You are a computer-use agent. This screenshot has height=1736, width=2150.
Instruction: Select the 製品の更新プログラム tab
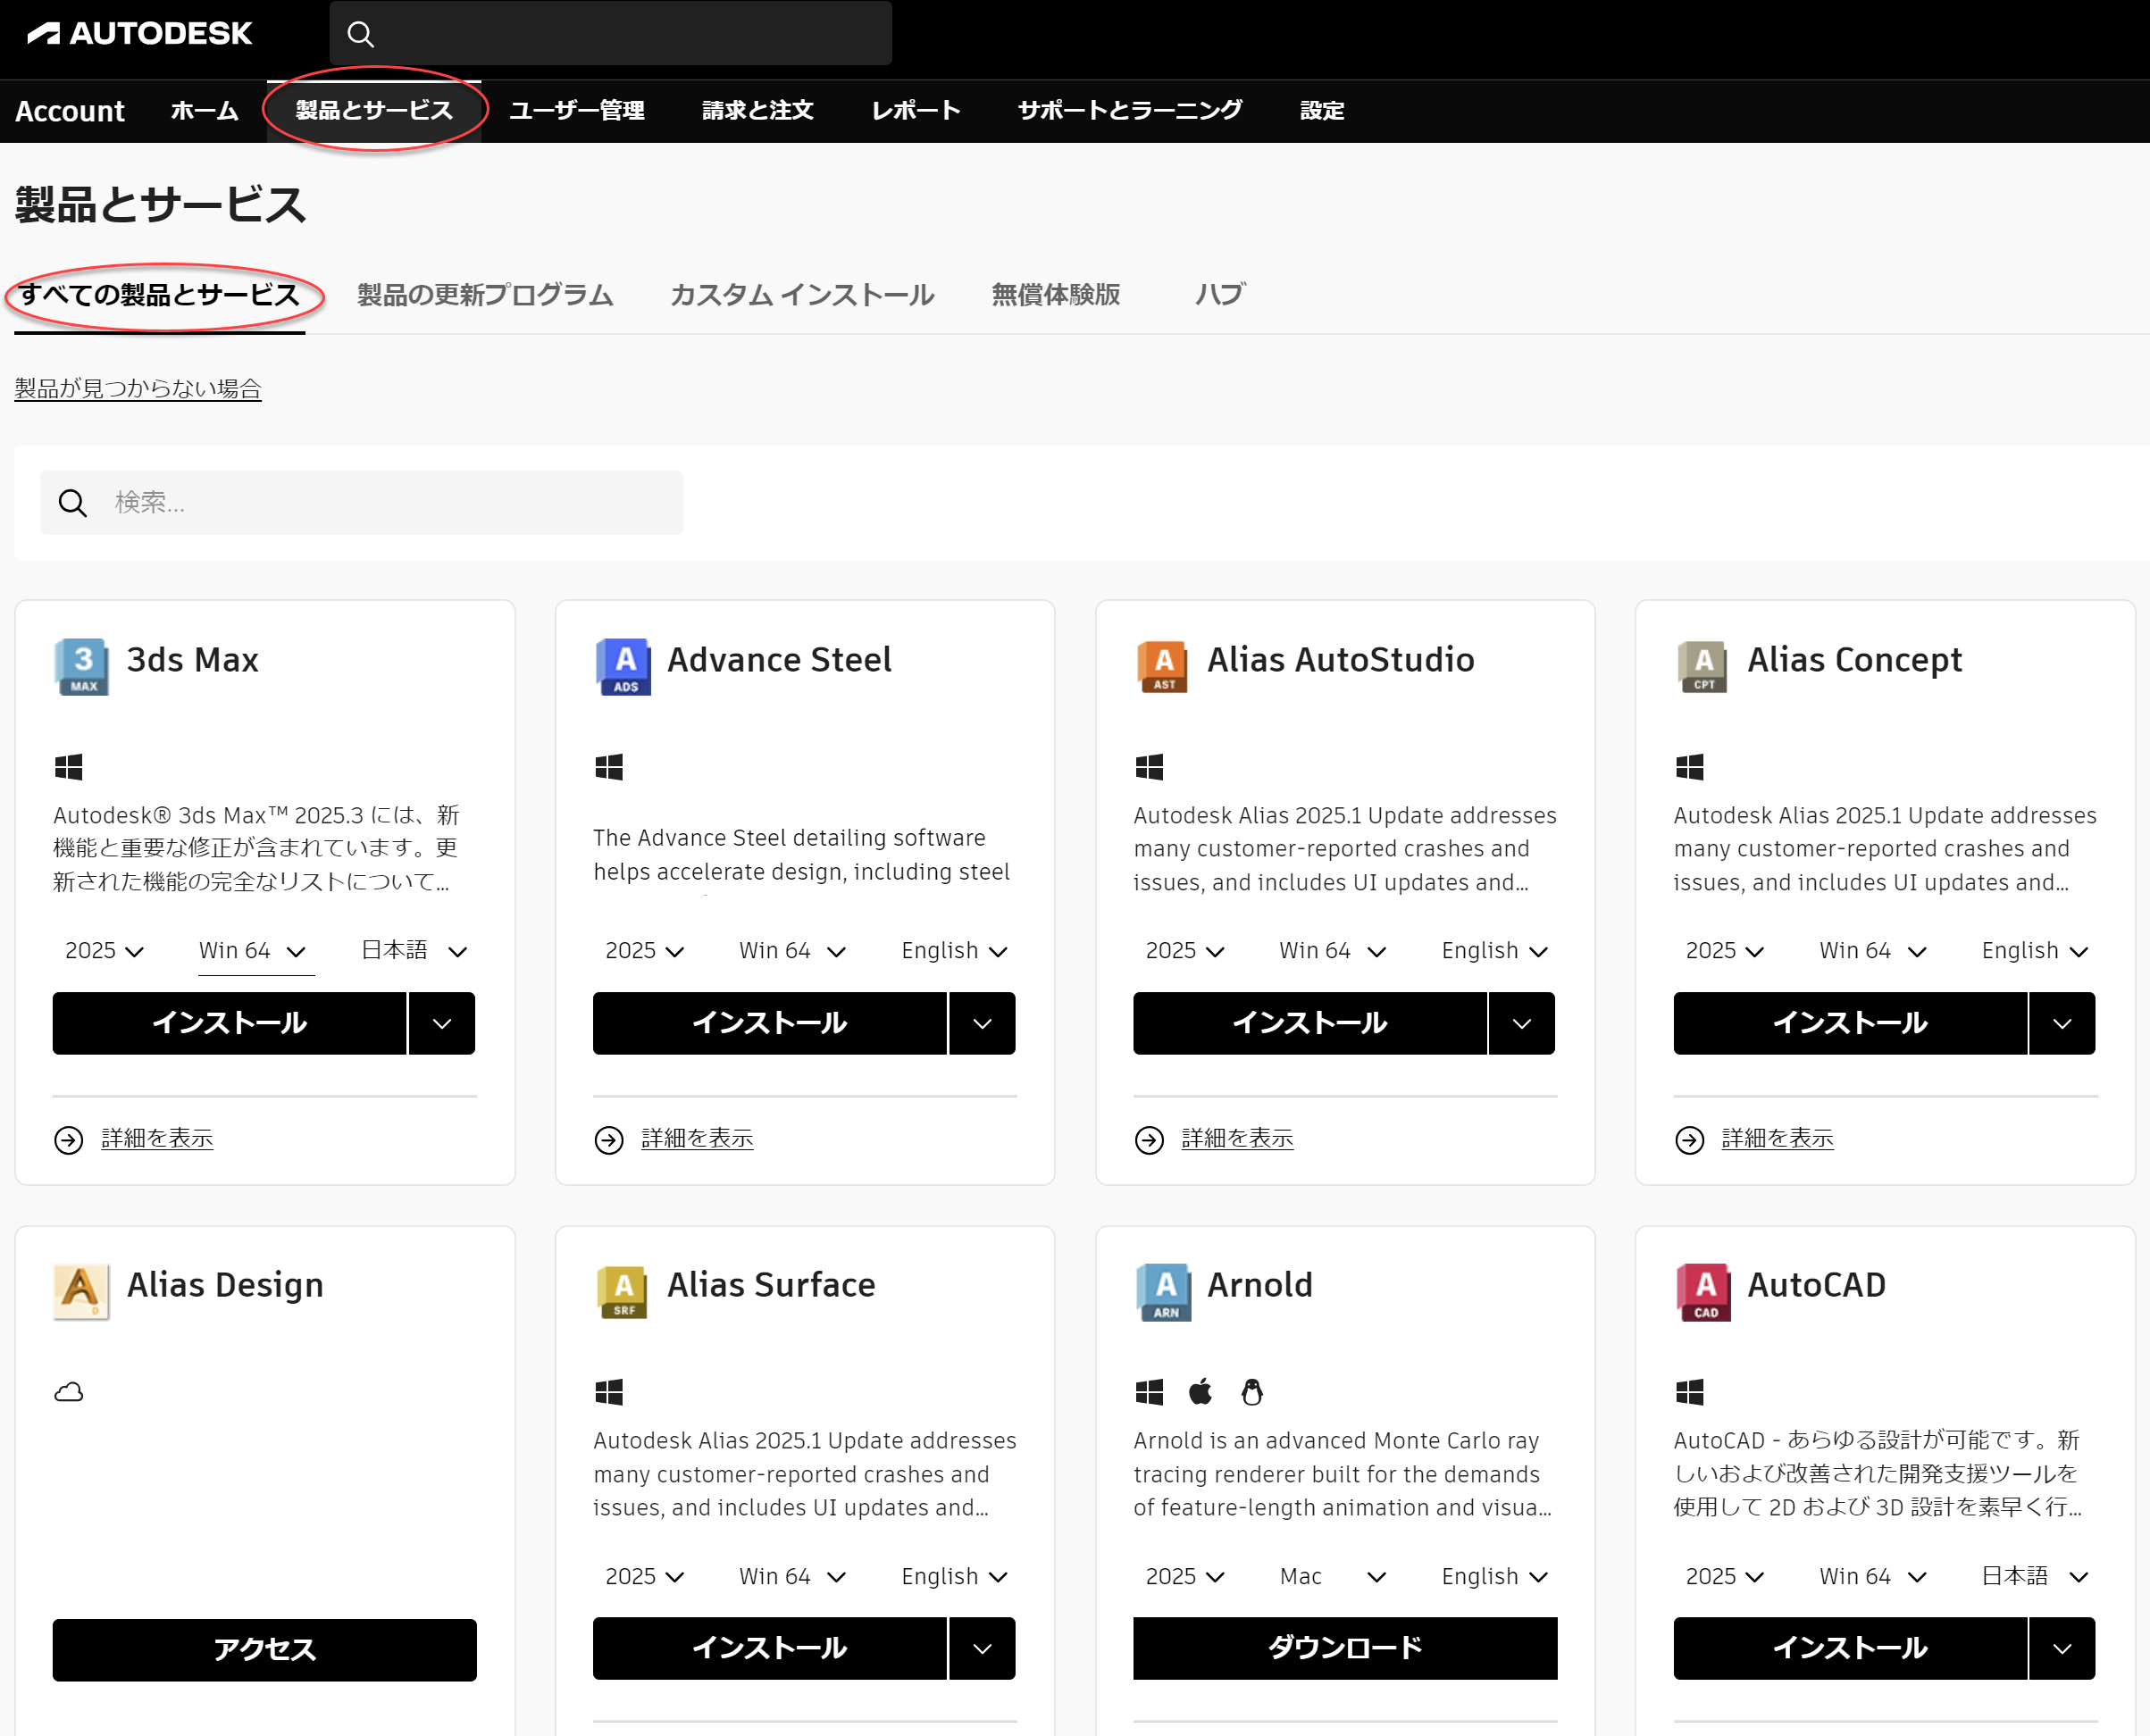tap(483, 294)
